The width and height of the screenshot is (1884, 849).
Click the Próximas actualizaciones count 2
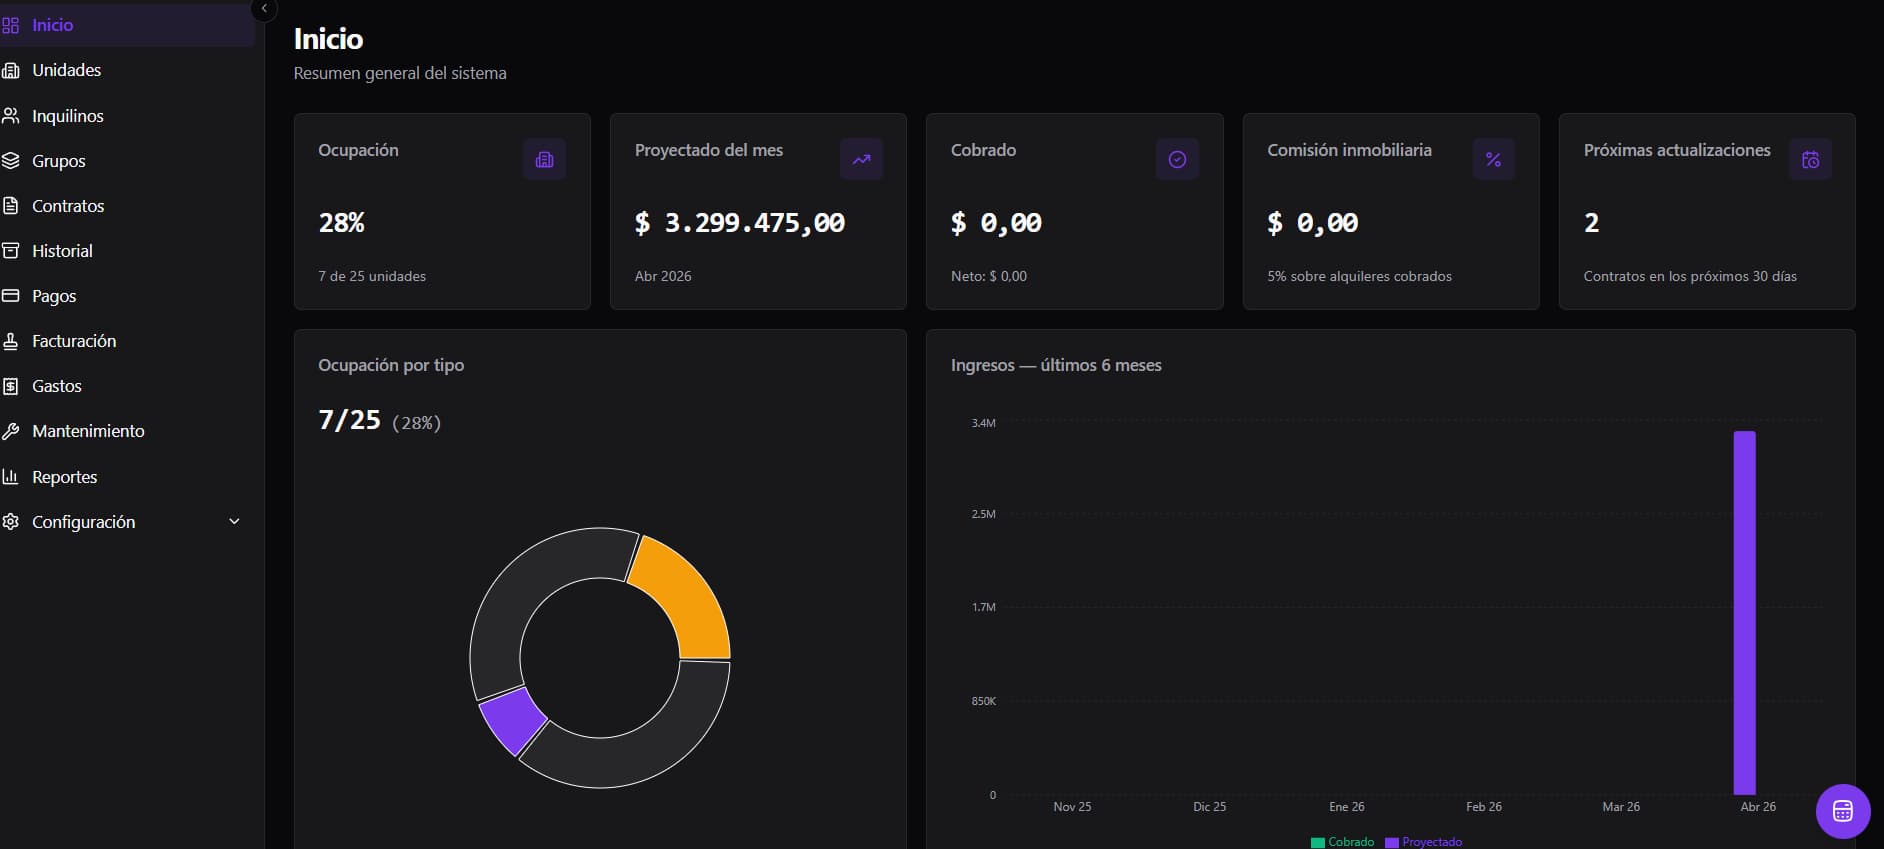pyautogui.click(x=1591, y=223)
